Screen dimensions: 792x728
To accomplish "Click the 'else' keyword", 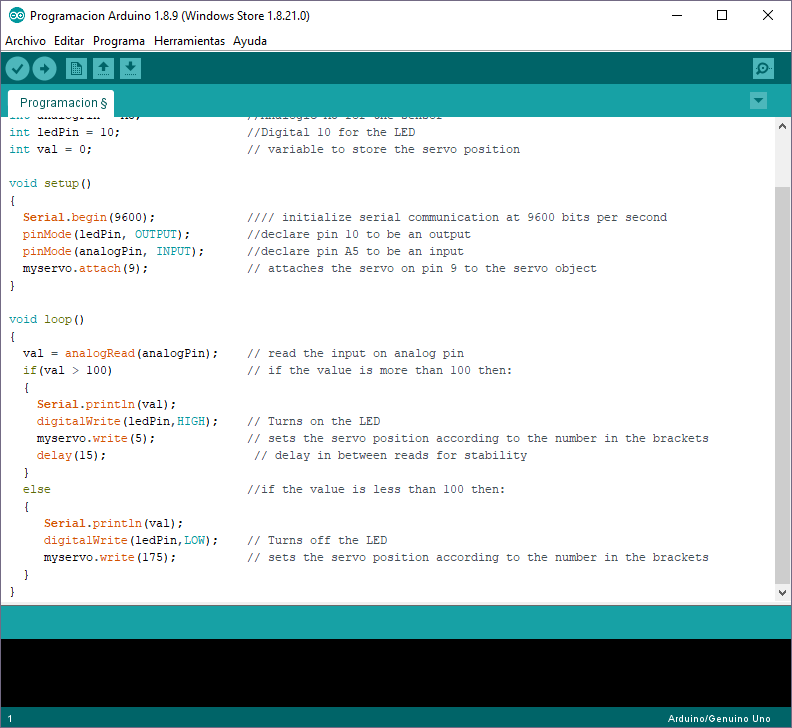I will pos(36,490).
